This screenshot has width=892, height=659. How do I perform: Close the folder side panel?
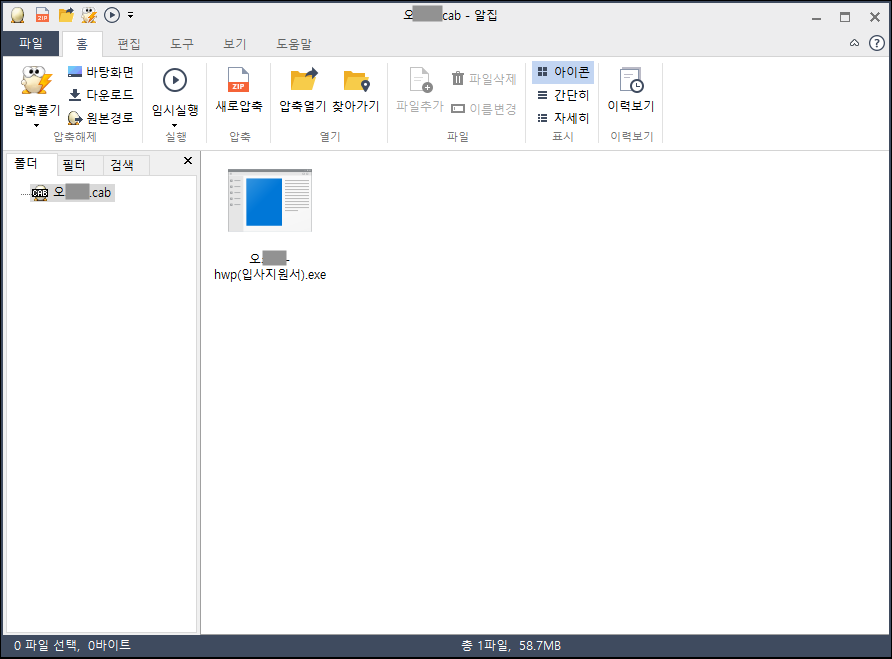pyautogui.click(x=188, y=161)
